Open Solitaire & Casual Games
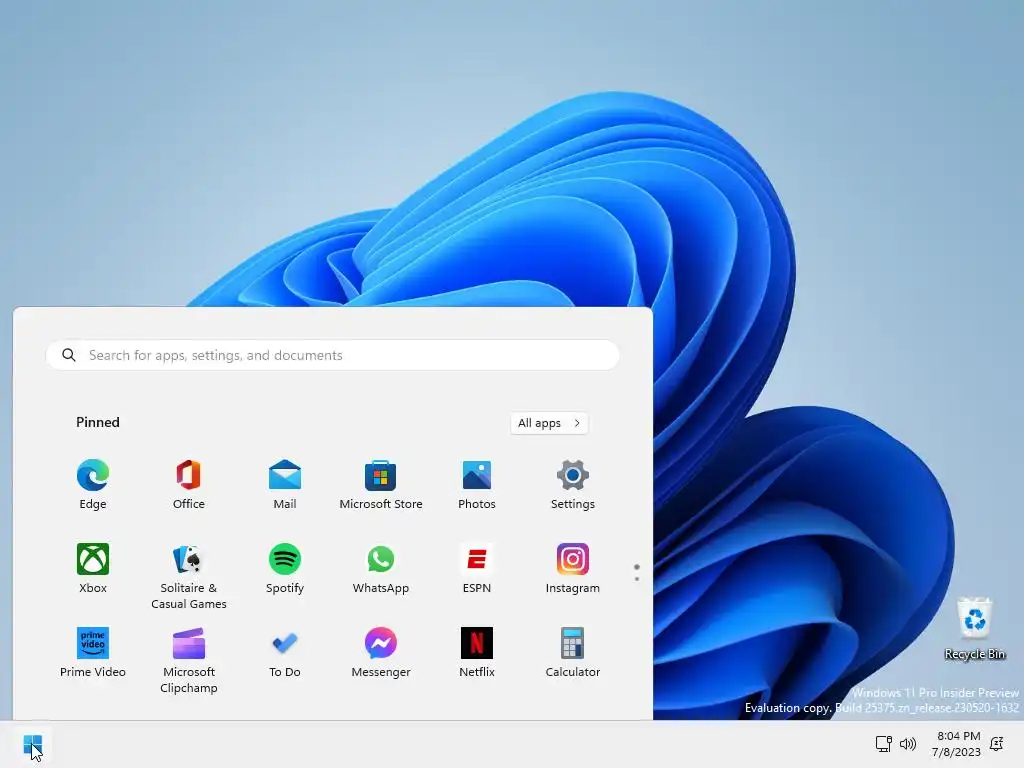 point(189,576)
